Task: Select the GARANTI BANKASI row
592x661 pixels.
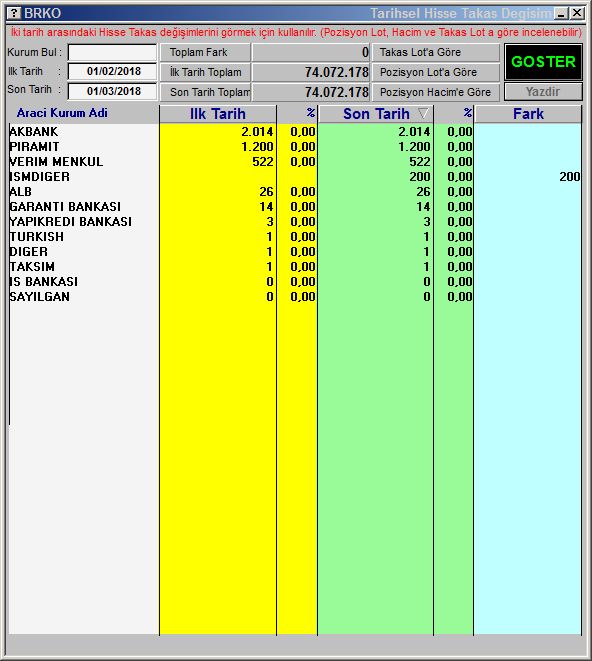Action: coord(295,207)
